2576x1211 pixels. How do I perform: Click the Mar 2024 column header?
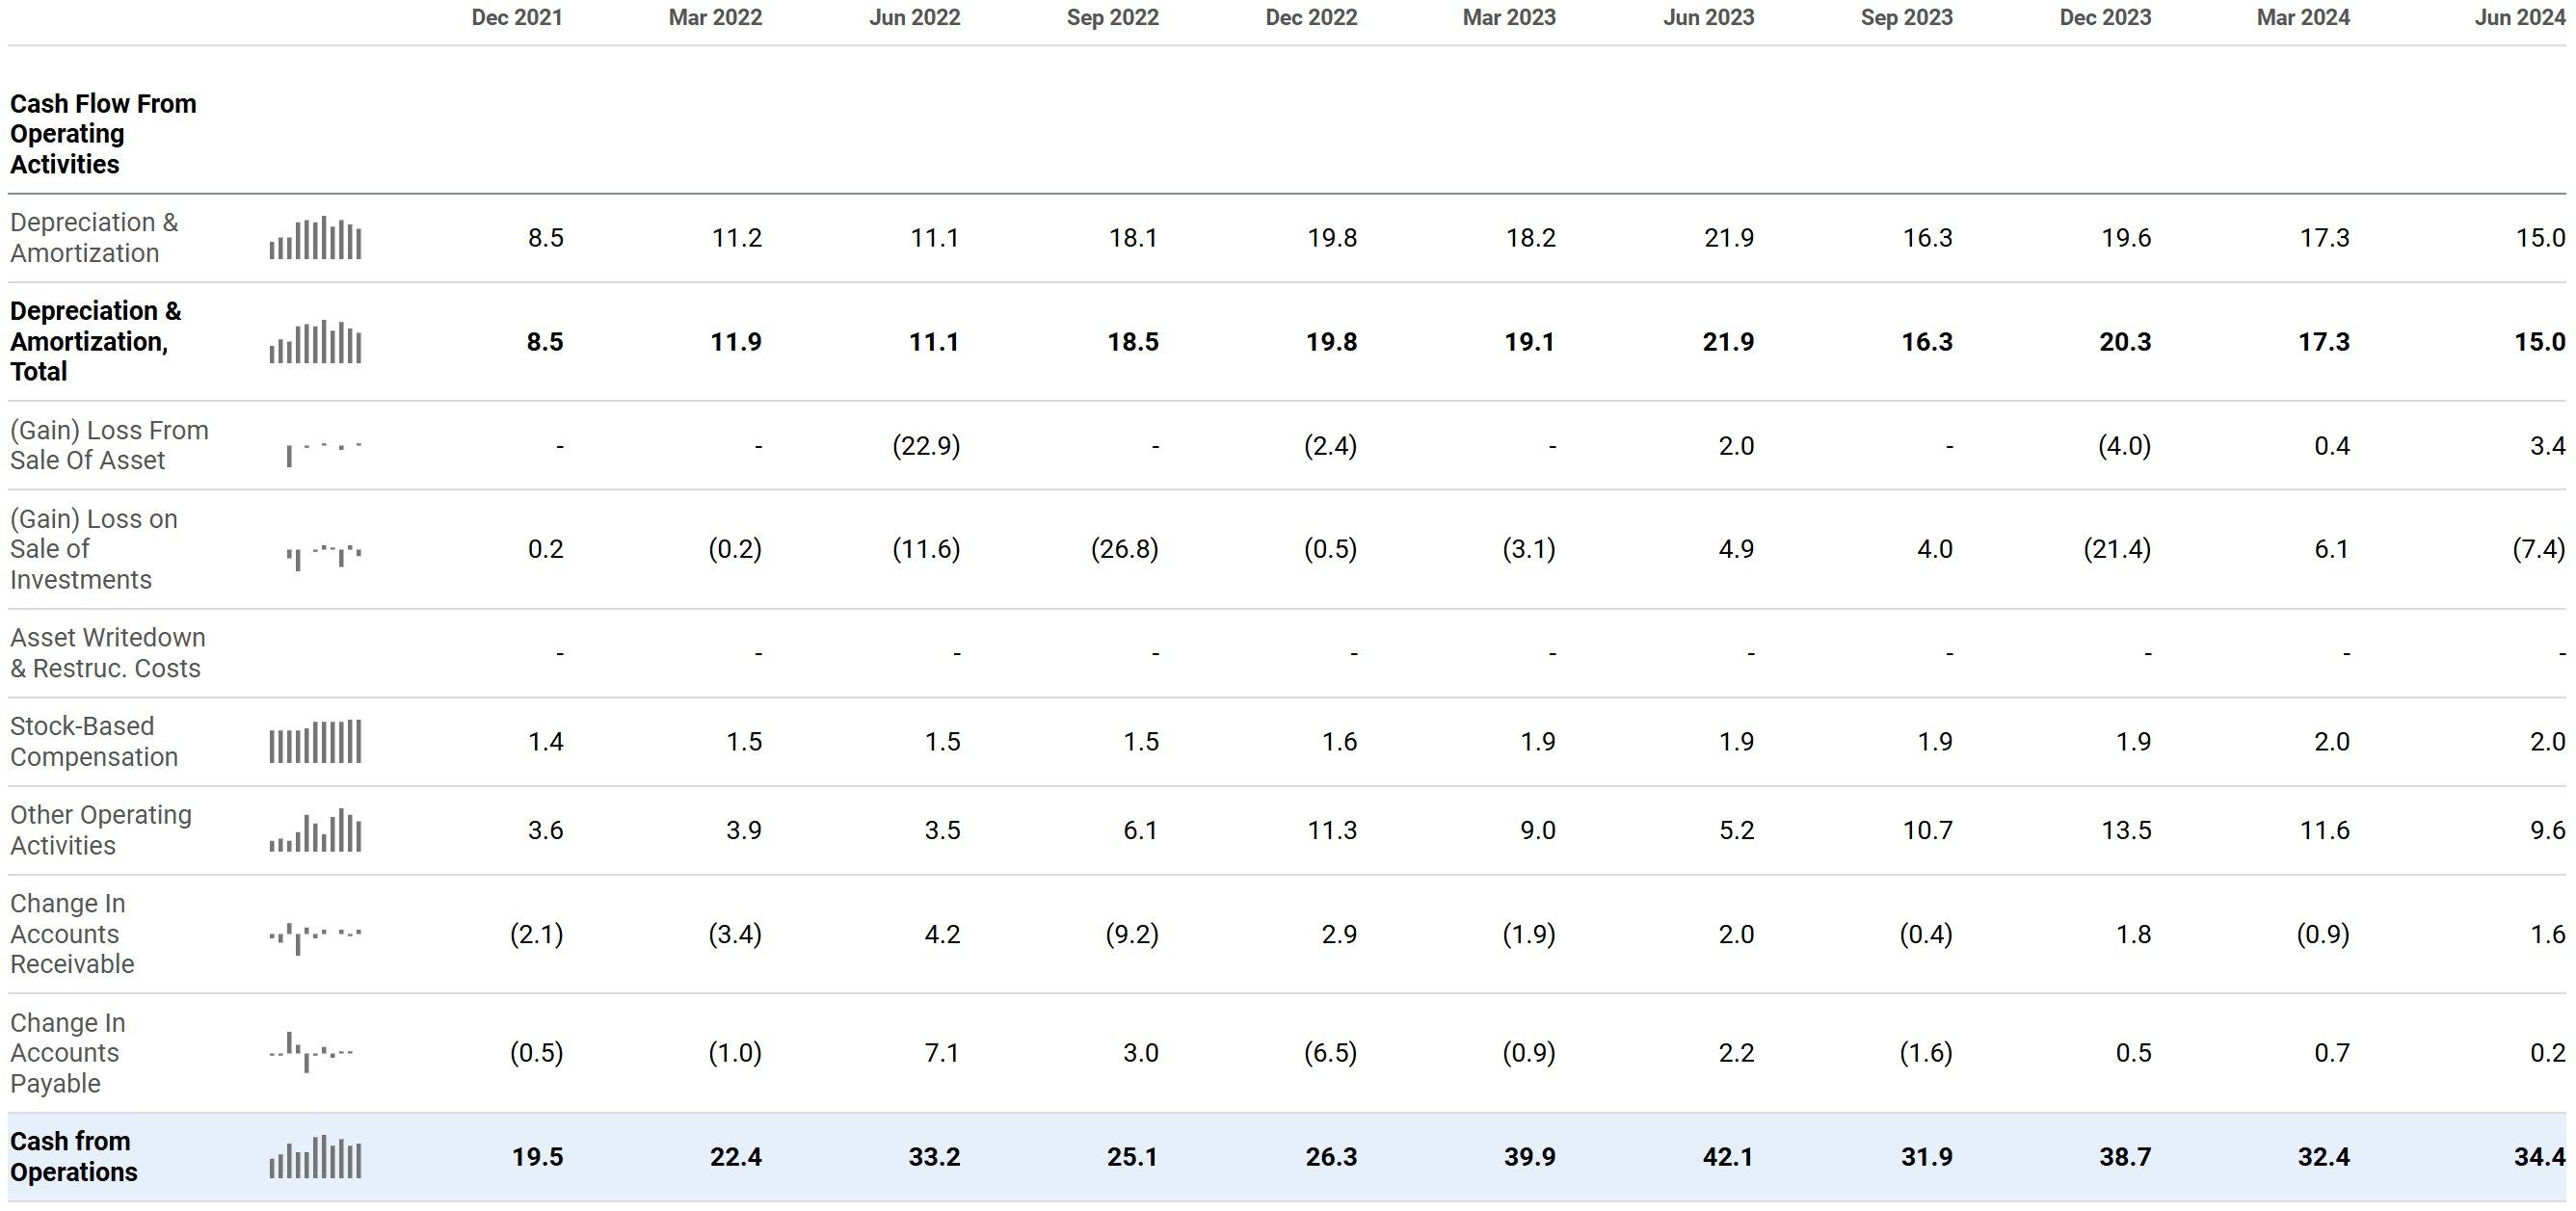pos(2302,18)
